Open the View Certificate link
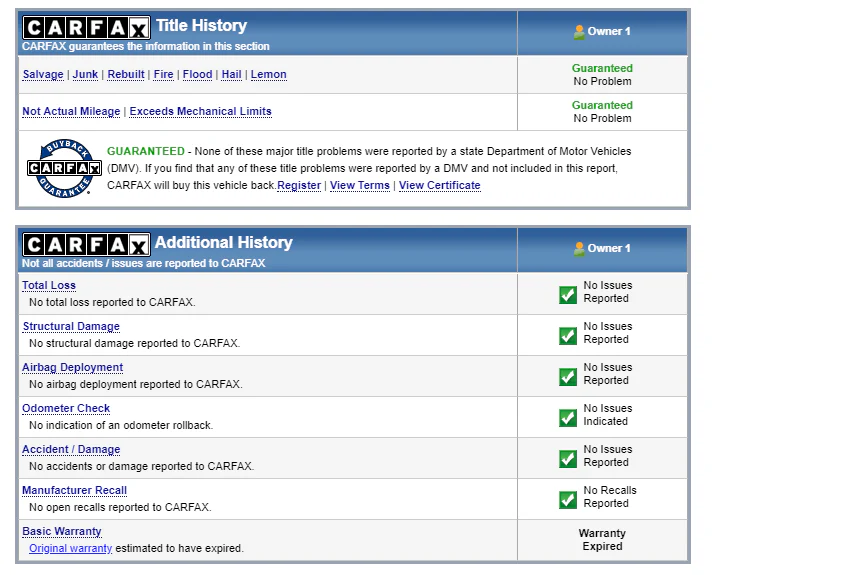 (439, 185)
